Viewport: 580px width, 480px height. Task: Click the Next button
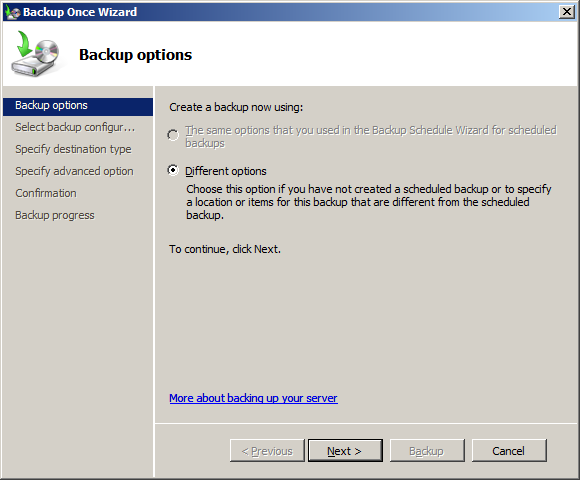[x=345, y=450]
